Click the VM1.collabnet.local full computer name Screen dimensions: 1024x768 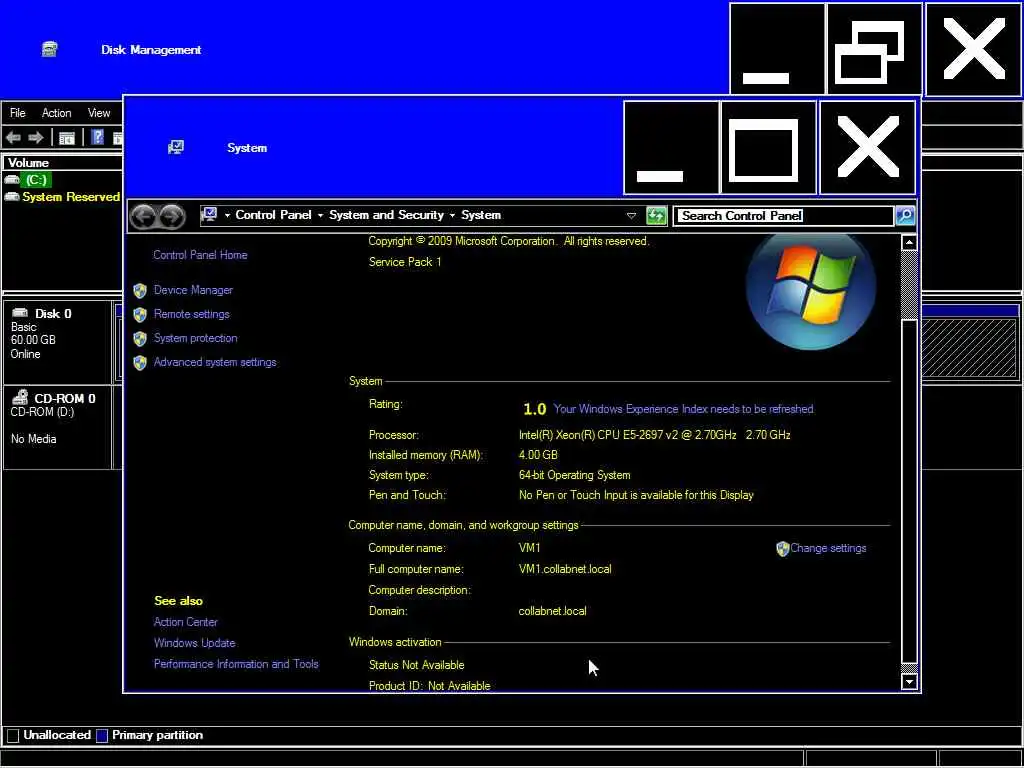tap(565, 569)
